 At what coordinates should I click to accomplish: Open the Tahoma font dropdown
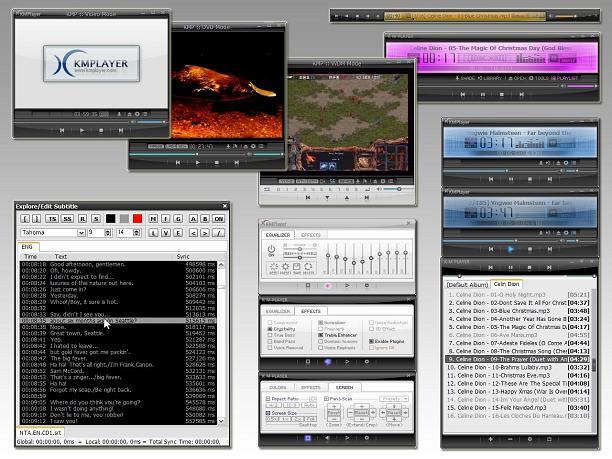tap(80, 232)
